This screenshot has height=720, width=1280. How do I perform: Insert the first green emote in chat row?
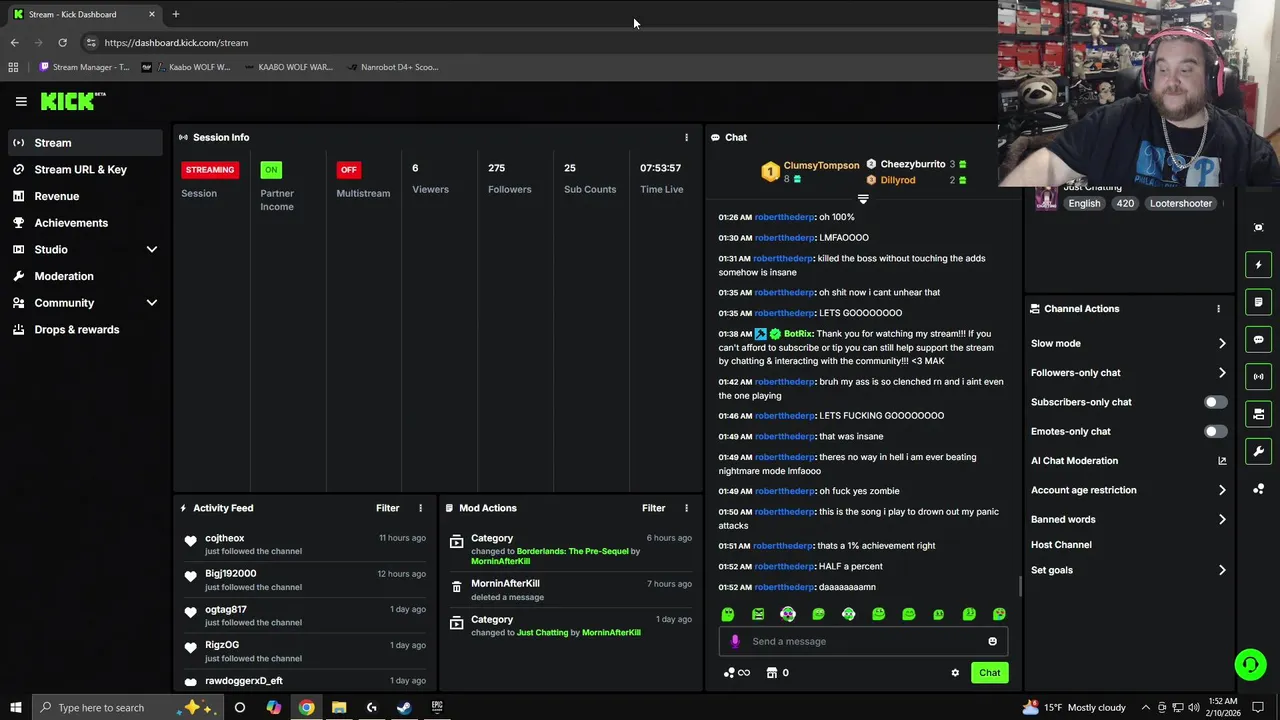coord(728,614)
